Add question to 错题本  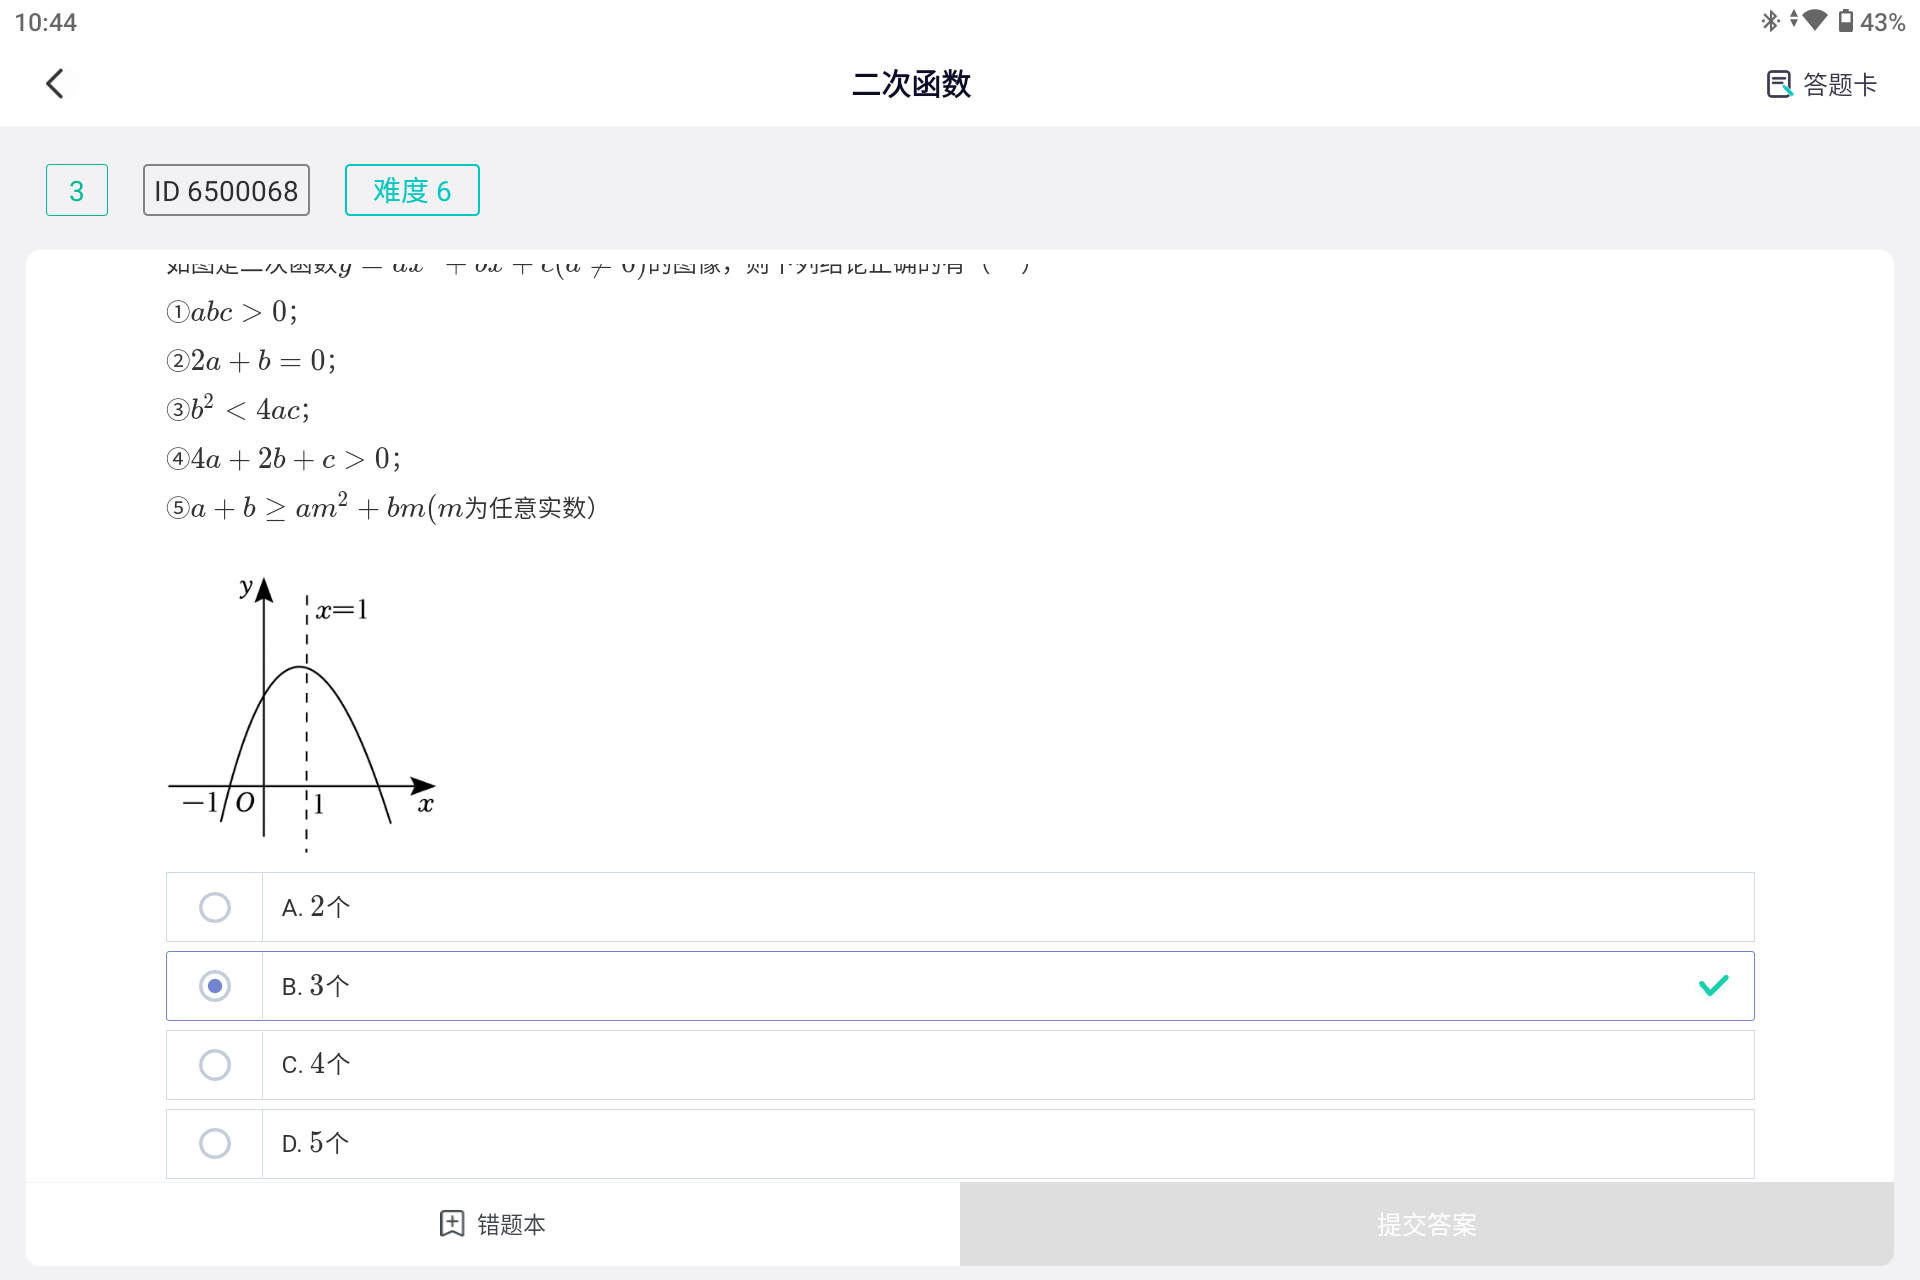click(493, 1224)
